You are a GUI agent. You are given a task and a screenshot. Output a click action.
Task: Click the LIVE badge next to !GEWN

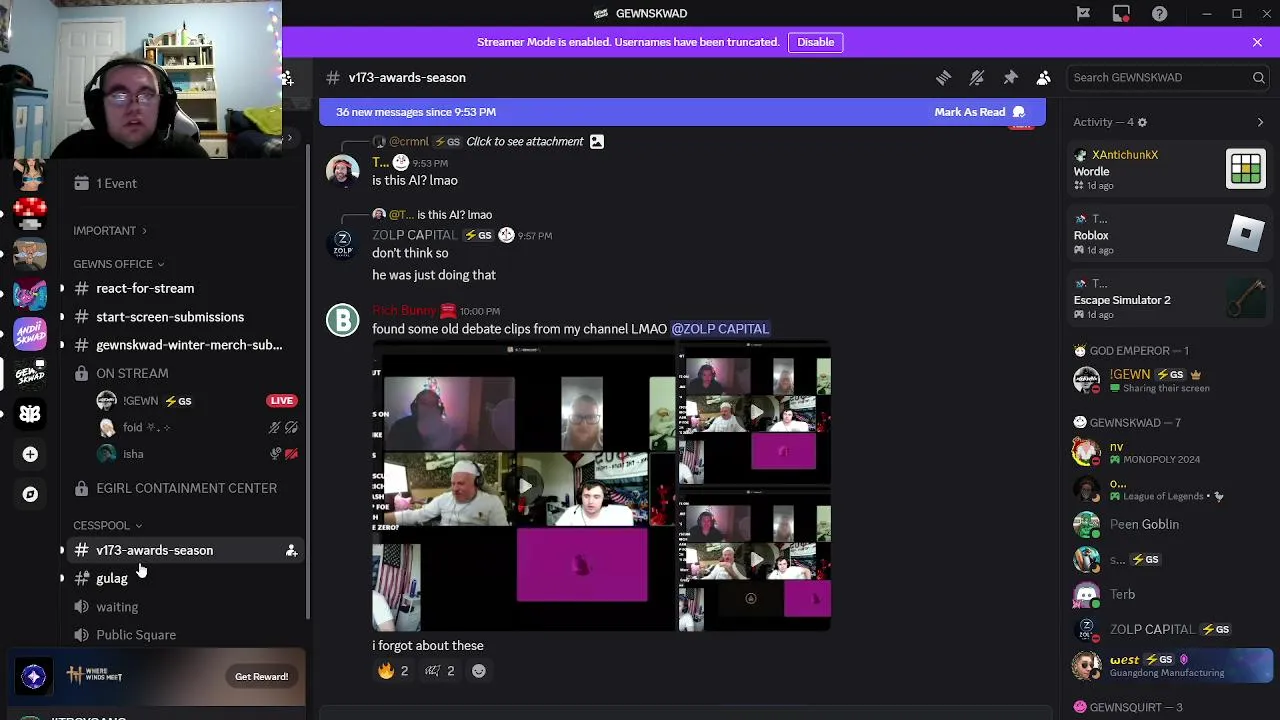[x=281, y=400]
